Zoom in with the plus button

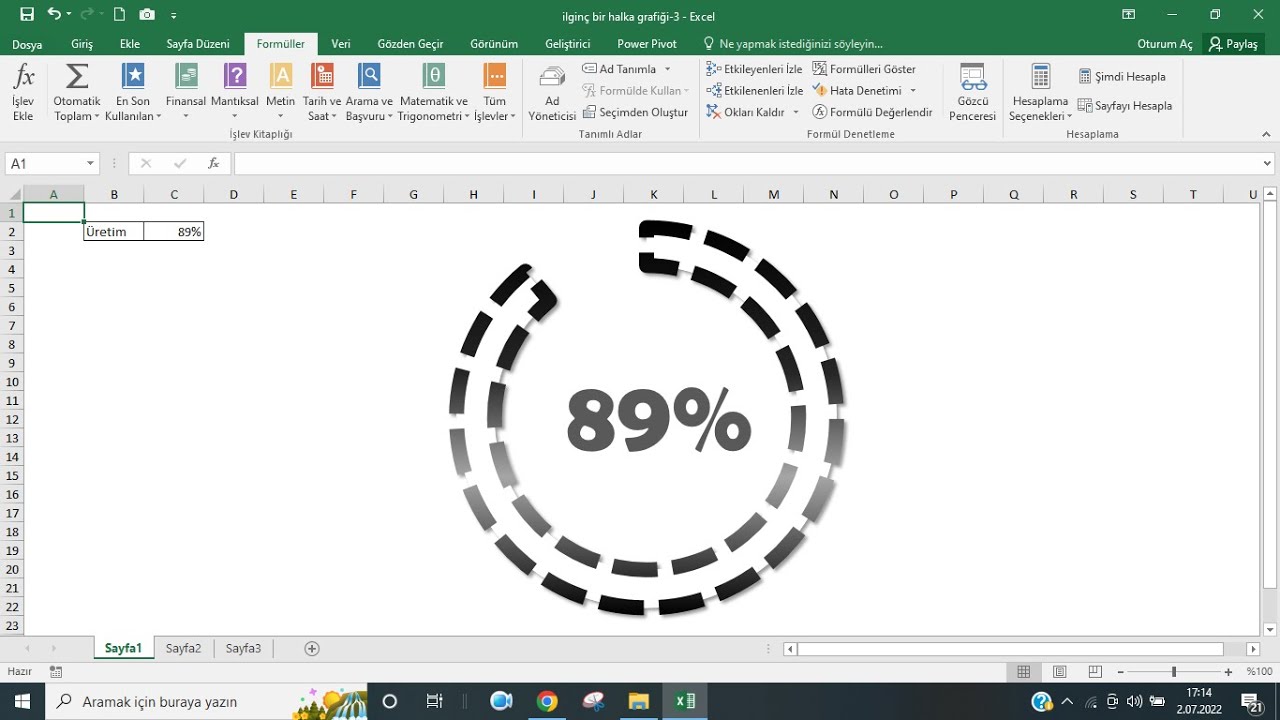click(x=1228, y=672)
